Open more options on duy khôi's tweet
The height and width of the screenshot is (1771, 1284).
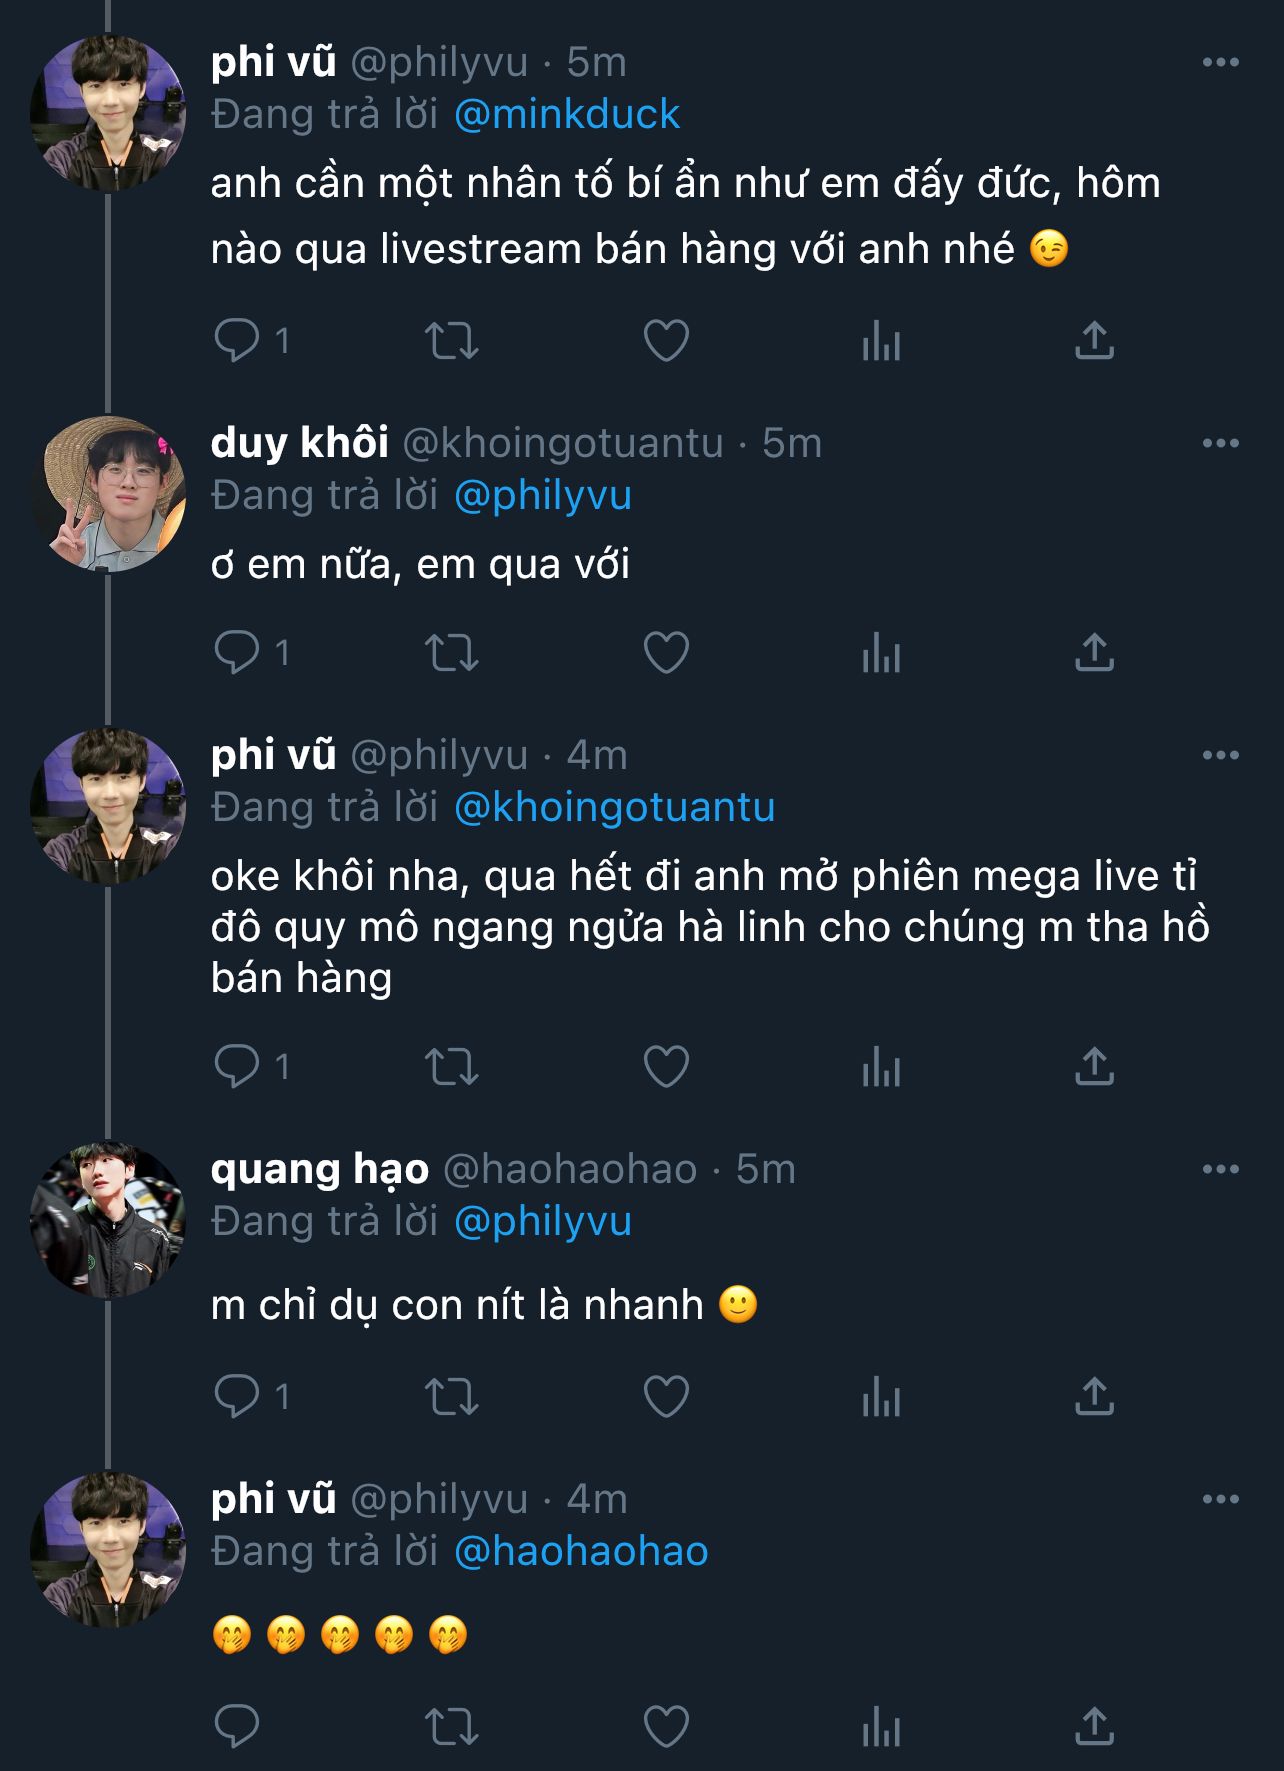[x=1220, y=444]
